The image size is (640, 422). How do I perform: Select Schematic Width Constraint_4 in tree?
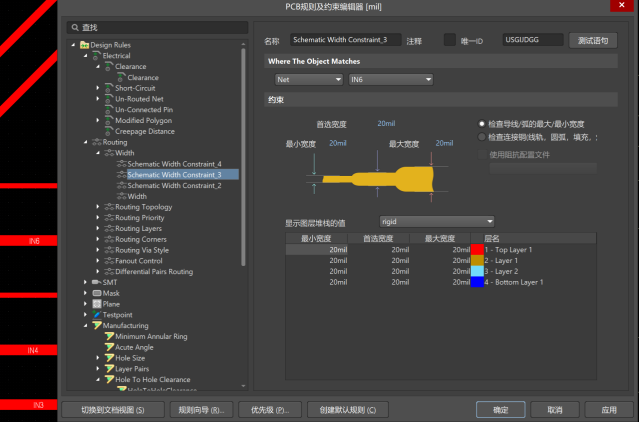pyautogui.click(x=174, y=163)
